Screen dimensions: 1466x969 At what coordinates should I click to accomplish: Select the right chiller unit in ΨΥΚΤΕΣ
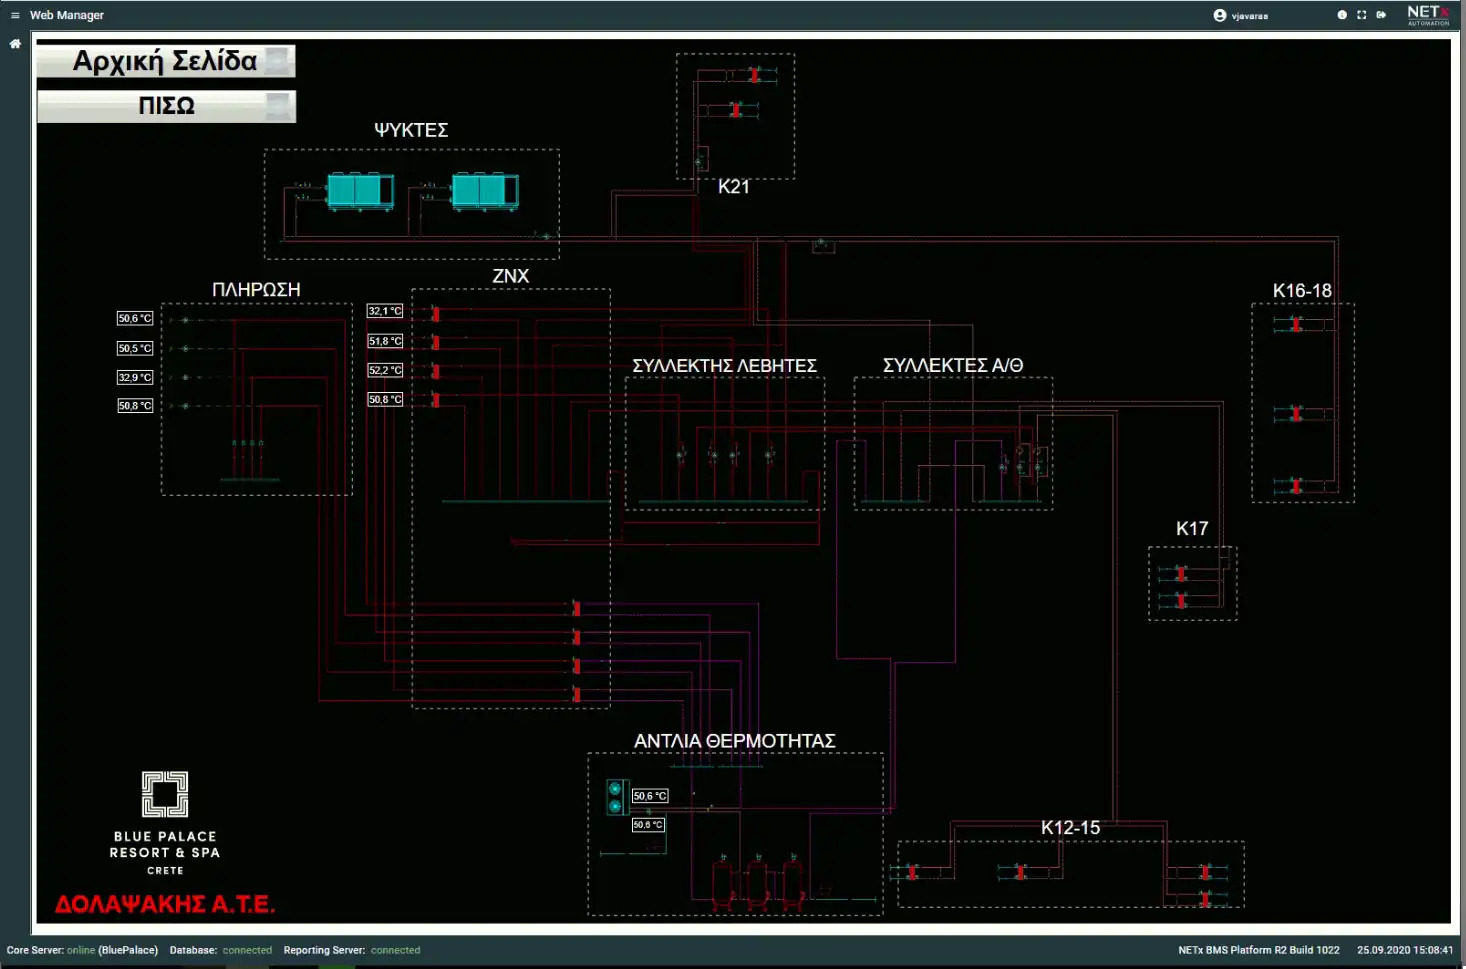[484, 190]
